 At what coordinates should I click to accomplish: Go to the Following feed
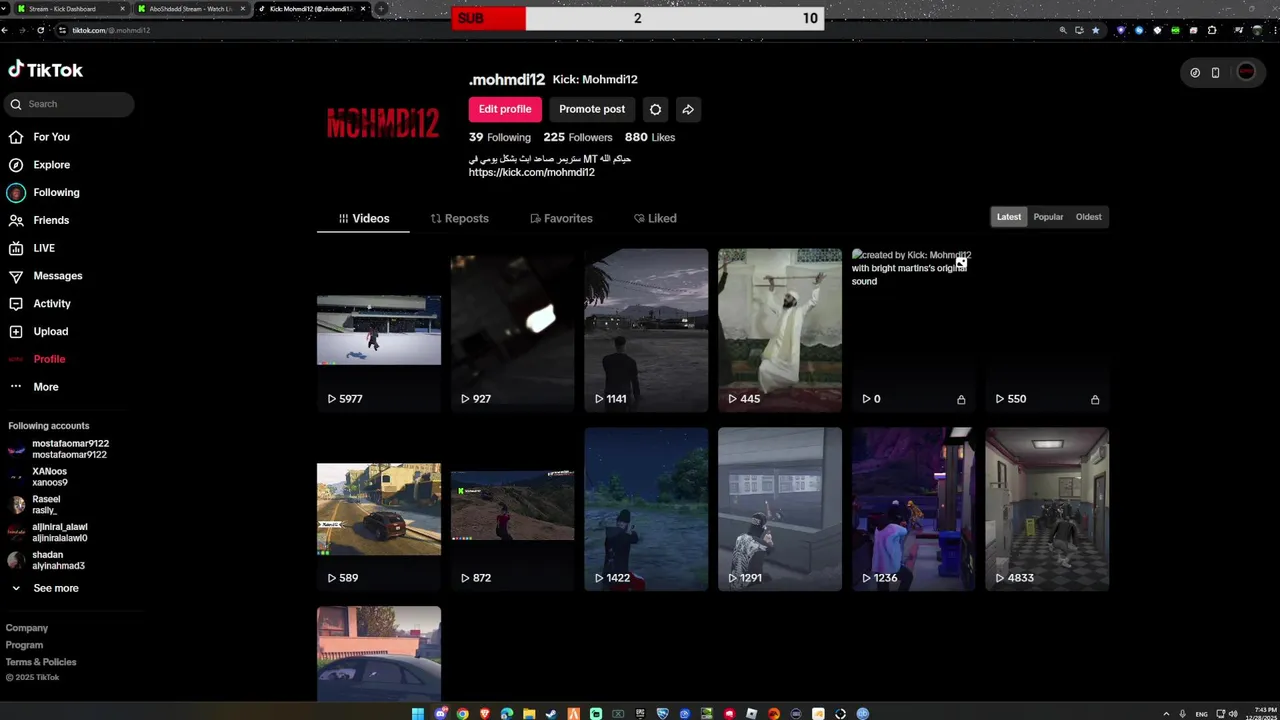[x=56, y=192]
